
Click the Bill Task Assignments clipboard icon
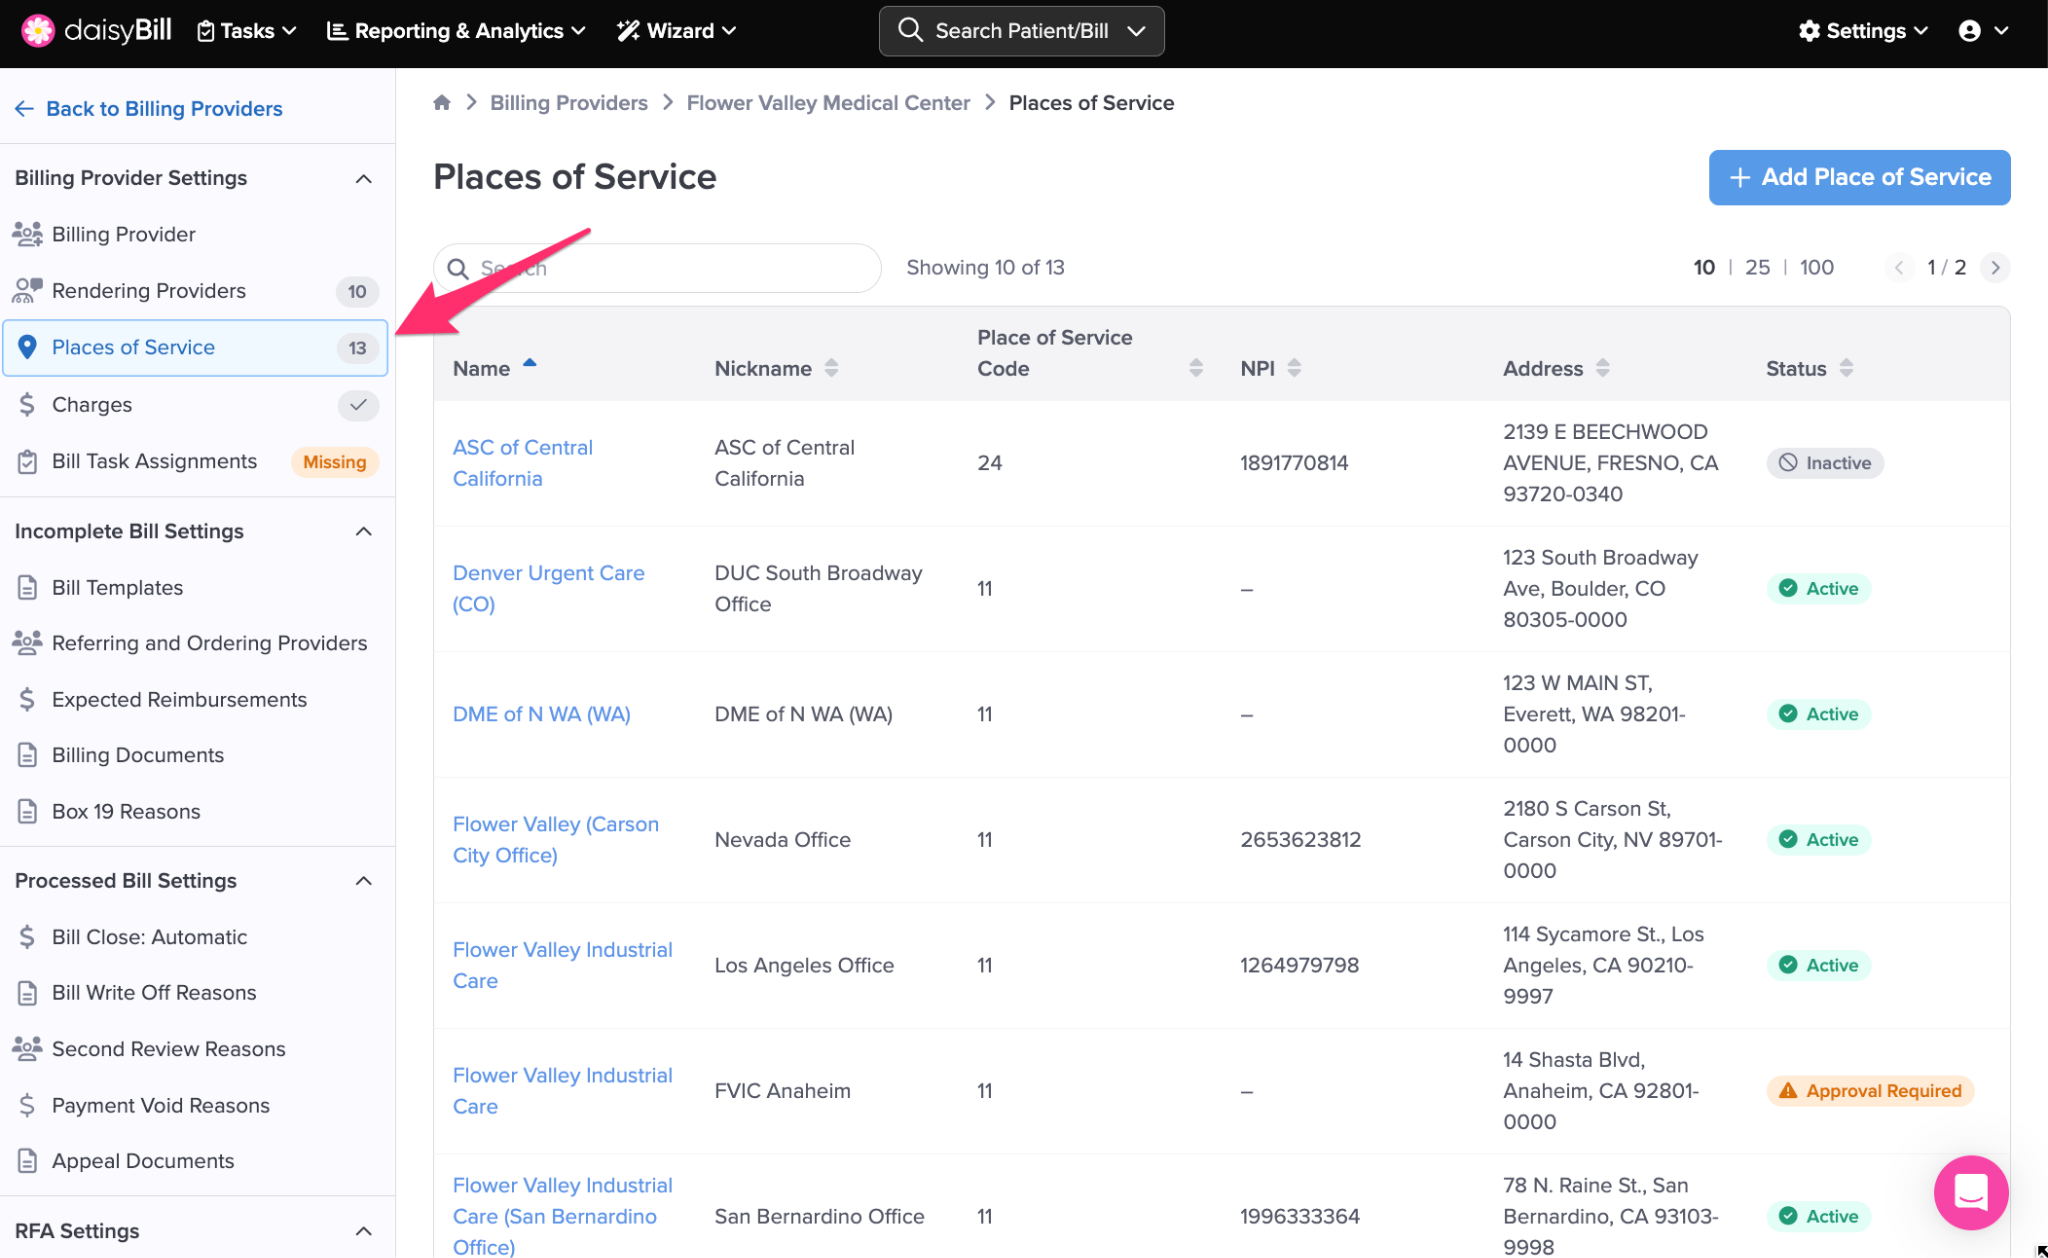point(27,461)
